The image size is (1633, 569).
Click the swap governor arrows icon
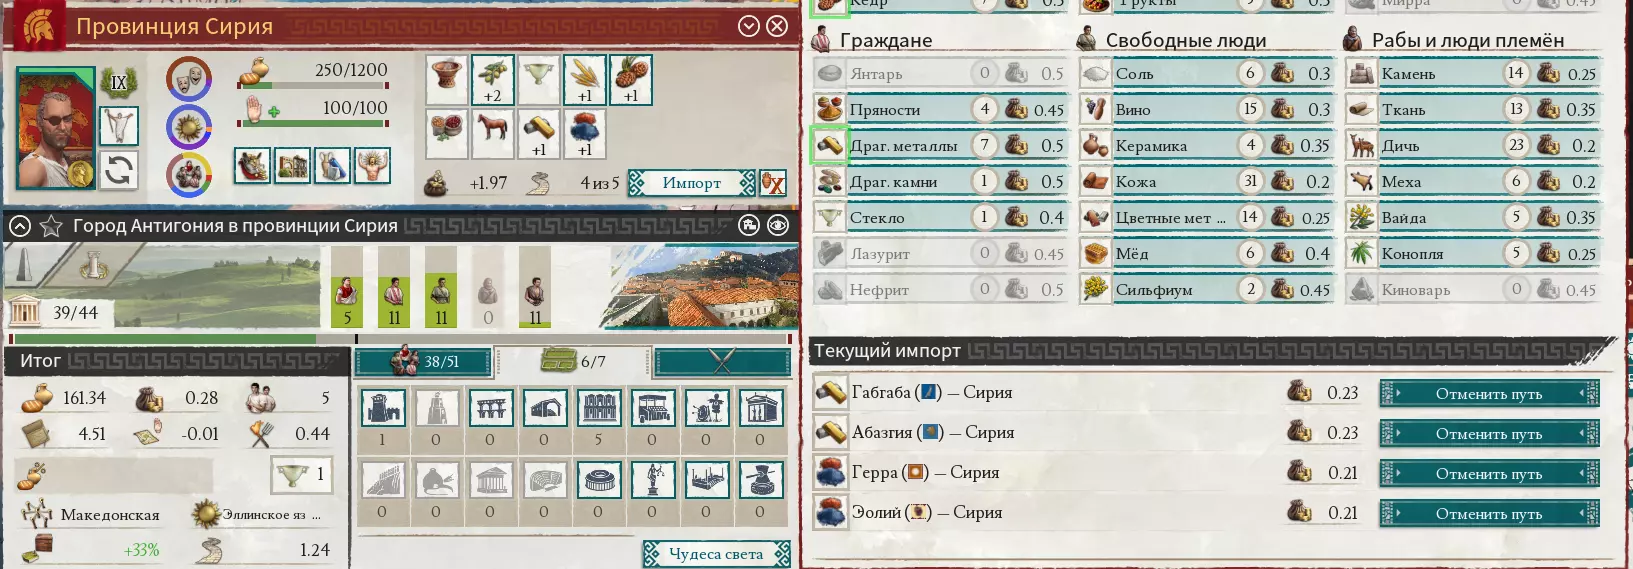tap(119, 171)
